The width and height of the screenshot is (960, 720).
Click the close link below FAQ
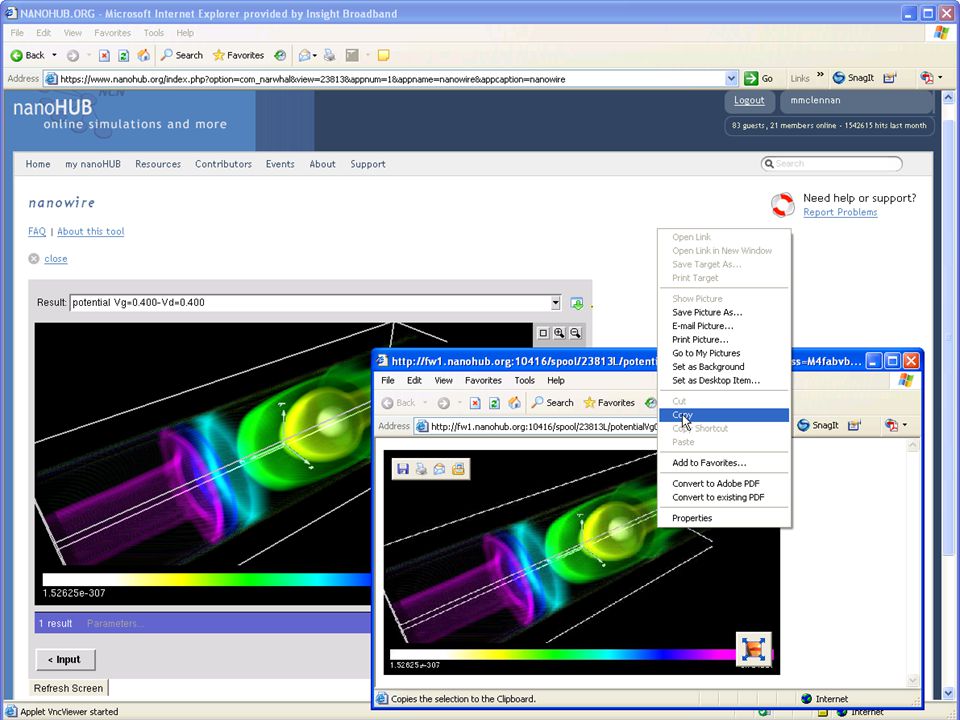pyautogui.click(x=56, y=259)
